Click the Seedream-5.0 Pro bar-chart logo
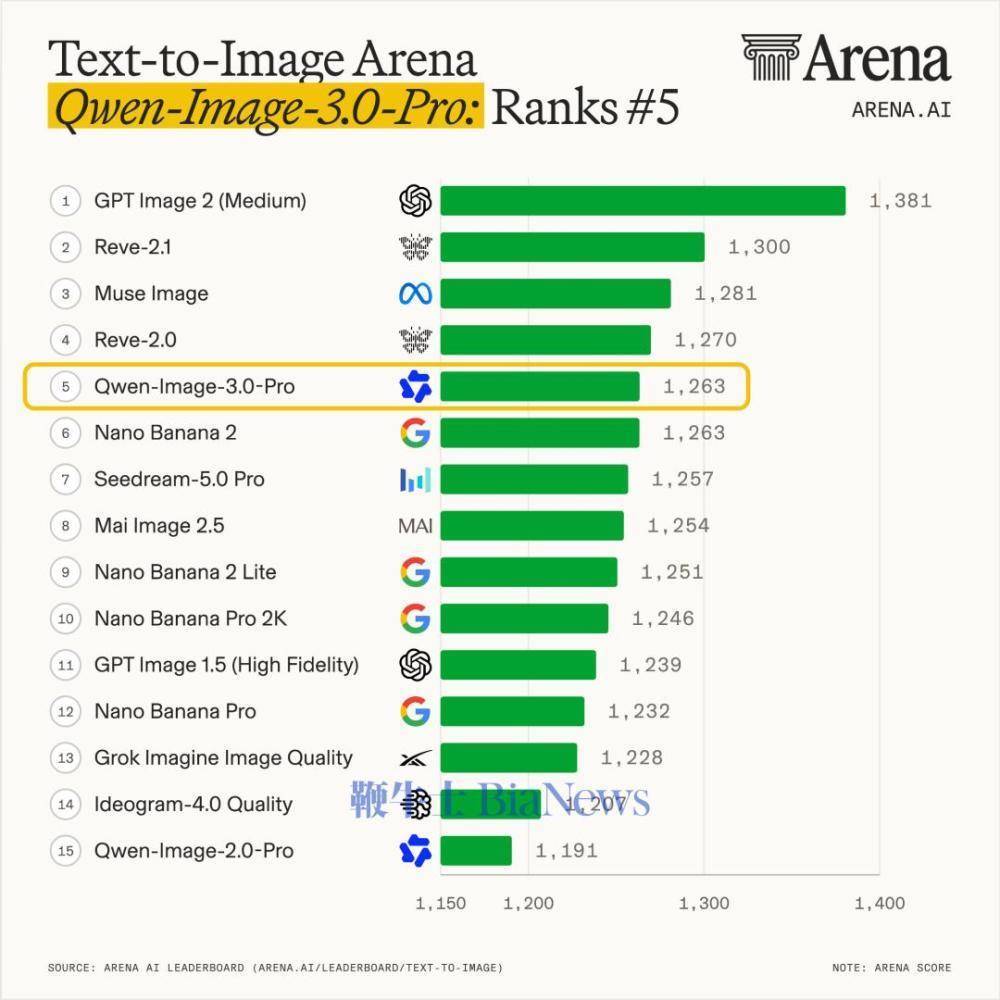 [415, 480]
